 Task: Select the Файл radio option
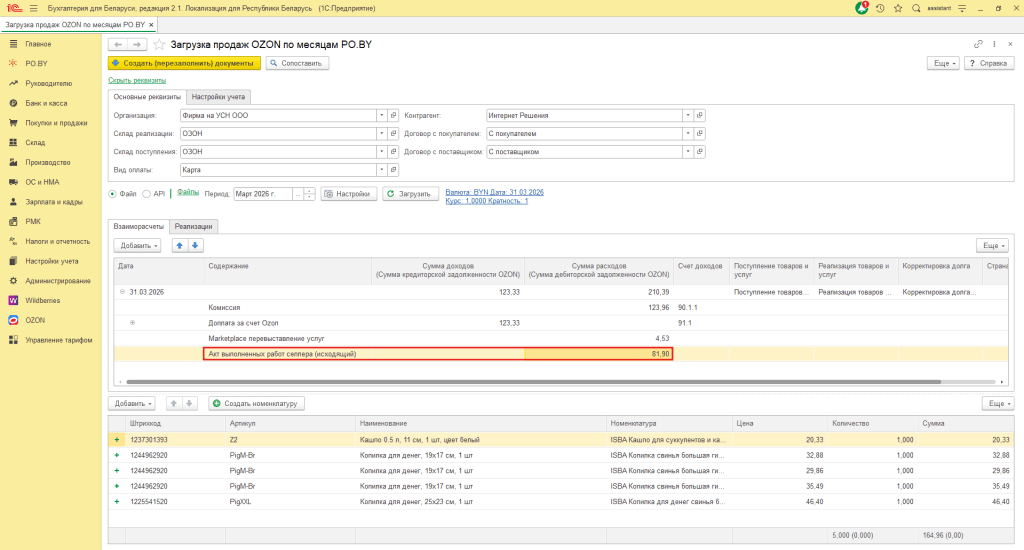112,194
